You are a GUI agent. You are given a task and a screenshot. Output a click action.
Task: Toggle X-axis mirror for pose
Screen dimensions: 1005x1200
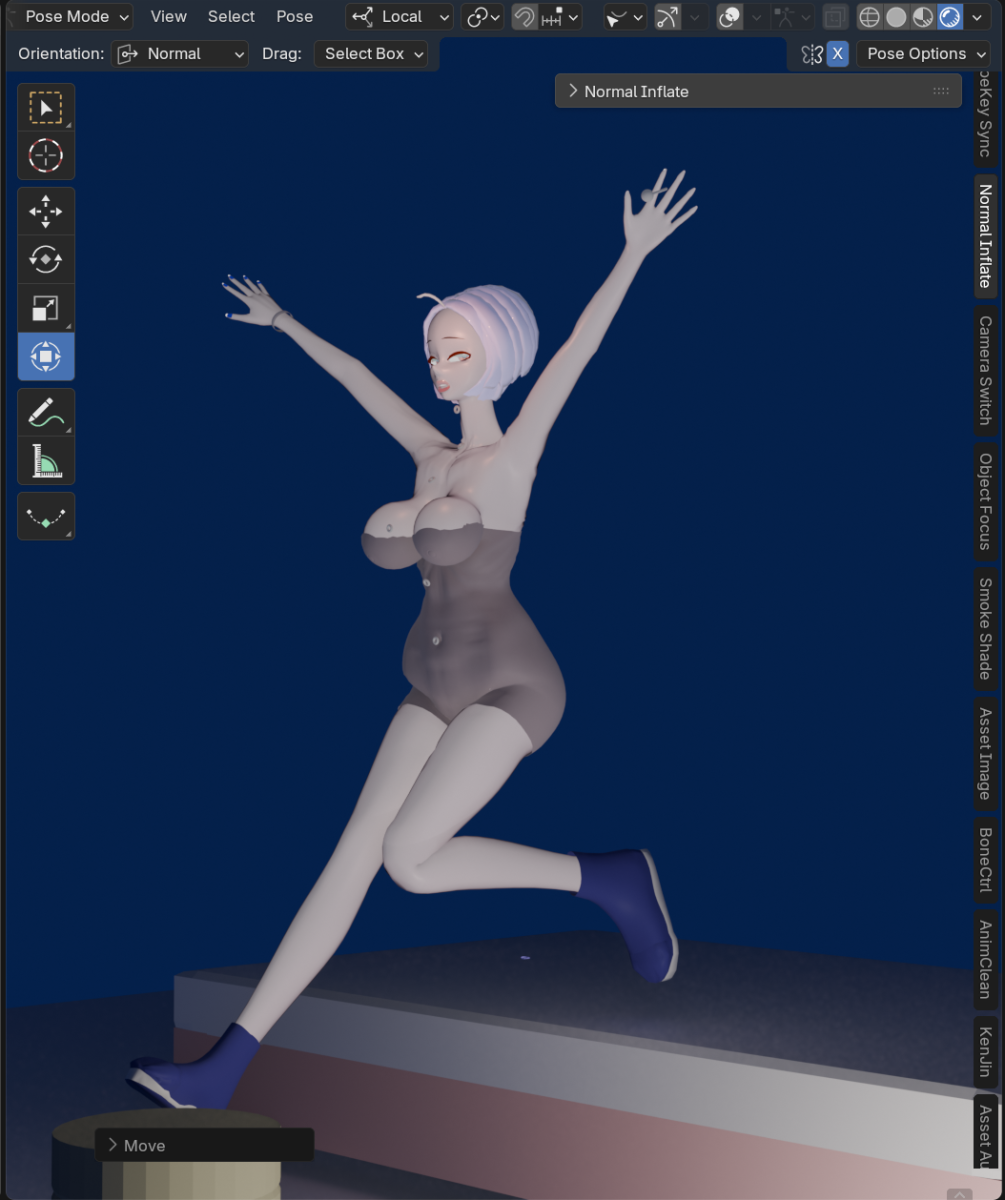coord(838,54)
